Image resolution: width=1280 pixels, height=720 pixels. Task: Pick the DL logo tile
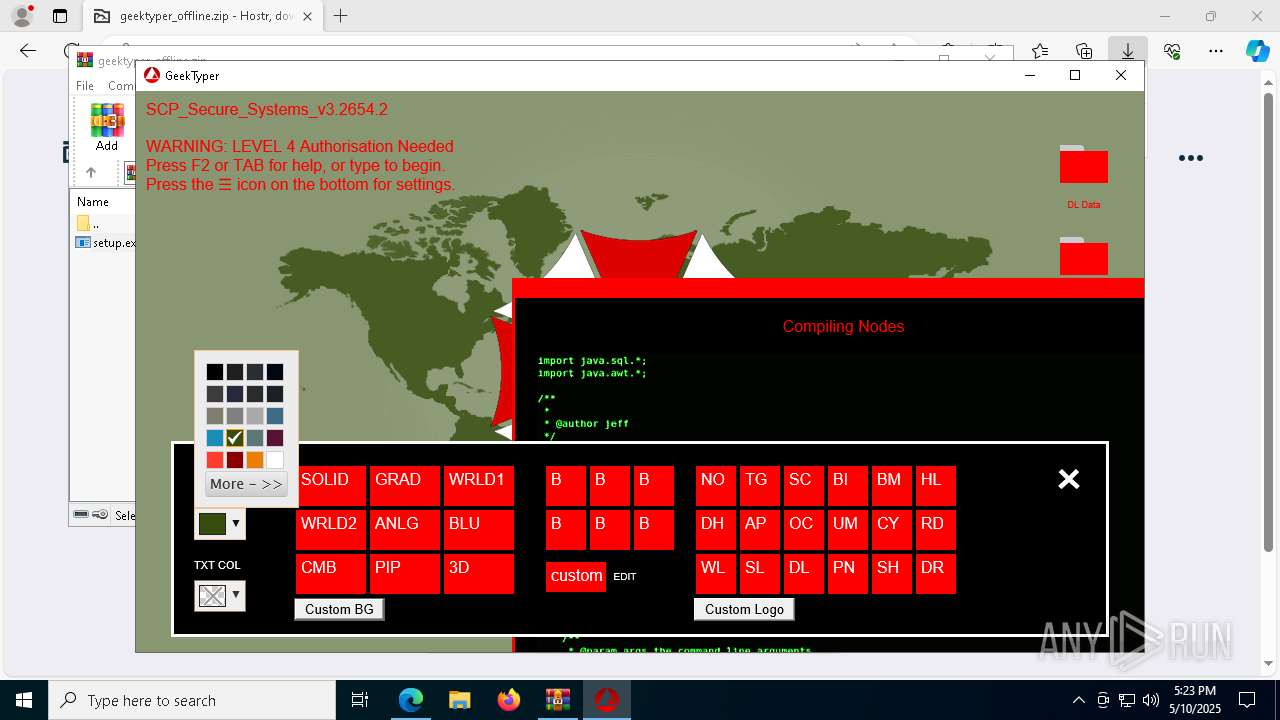click(x=803, y=573)
